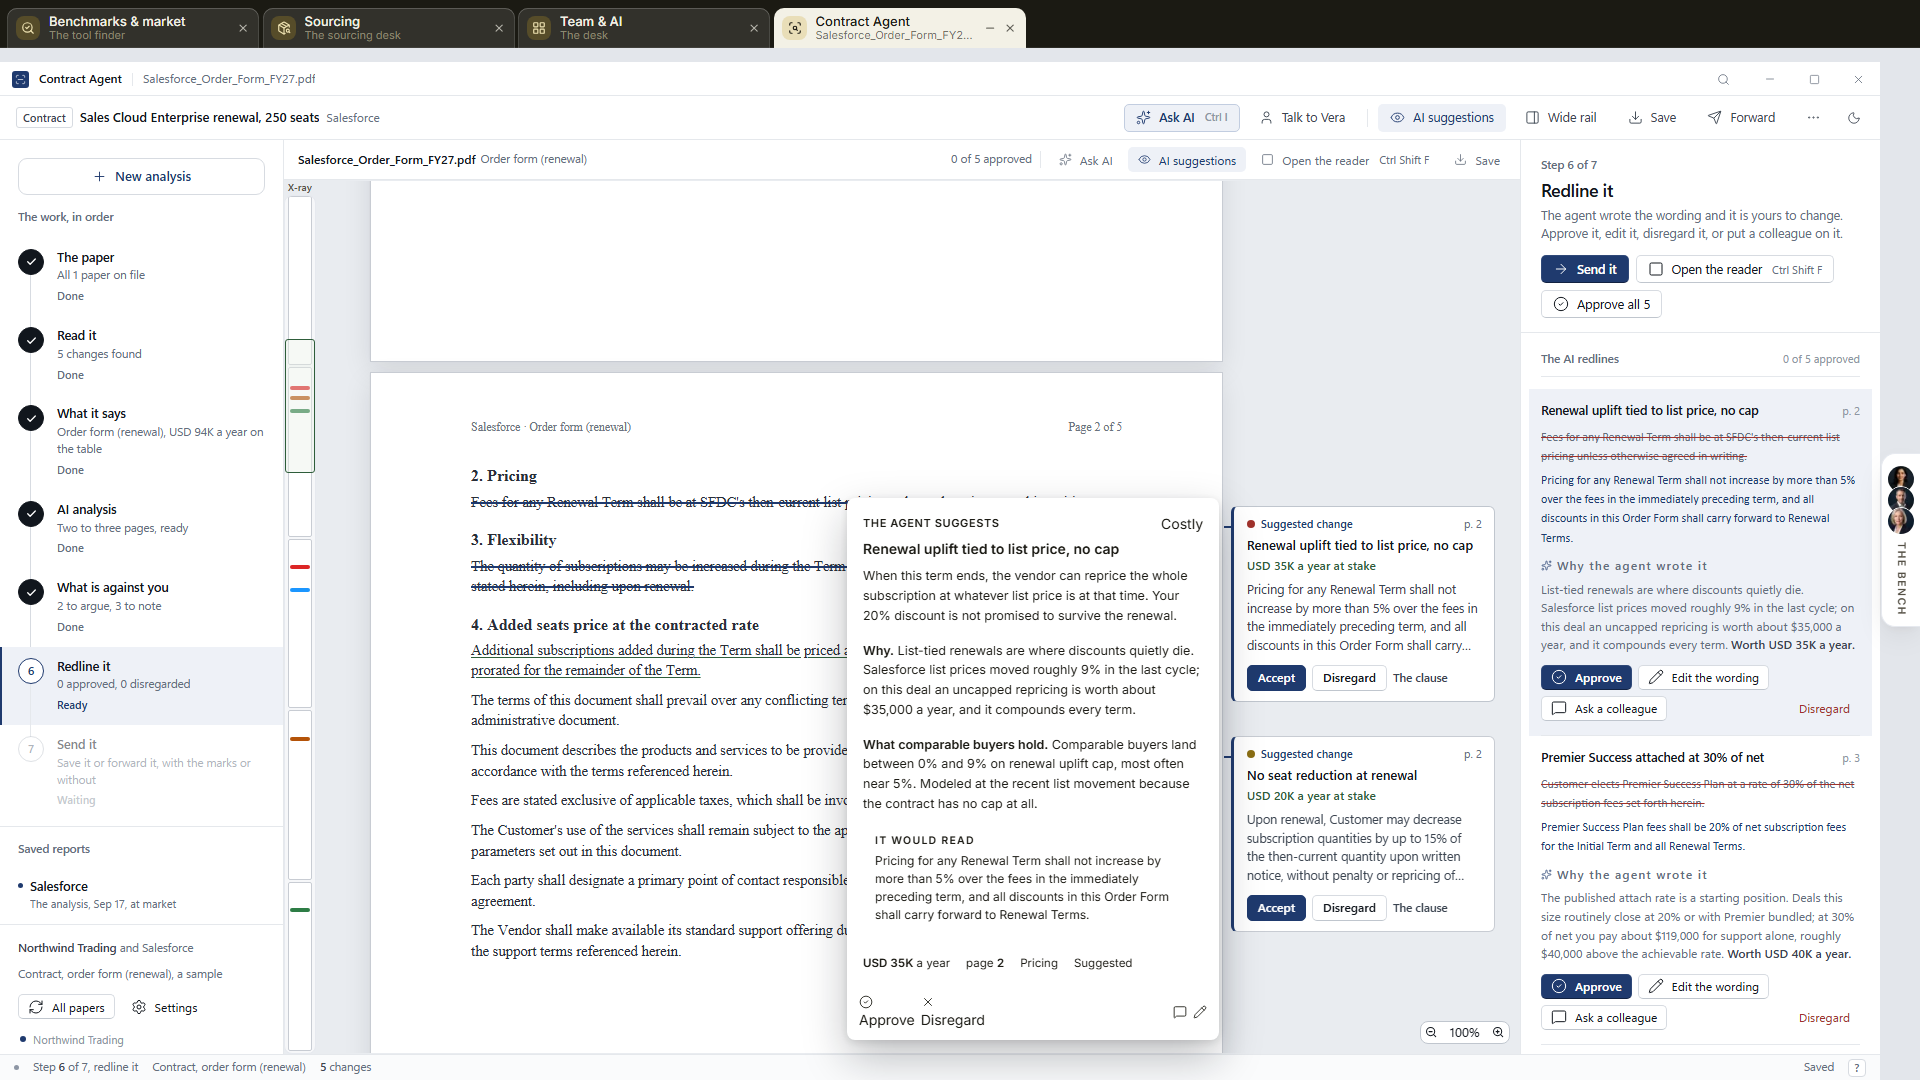Edit the wording of the Renewal uplift redline
Screen dimensions: 1920x1080
[1703, 678]
